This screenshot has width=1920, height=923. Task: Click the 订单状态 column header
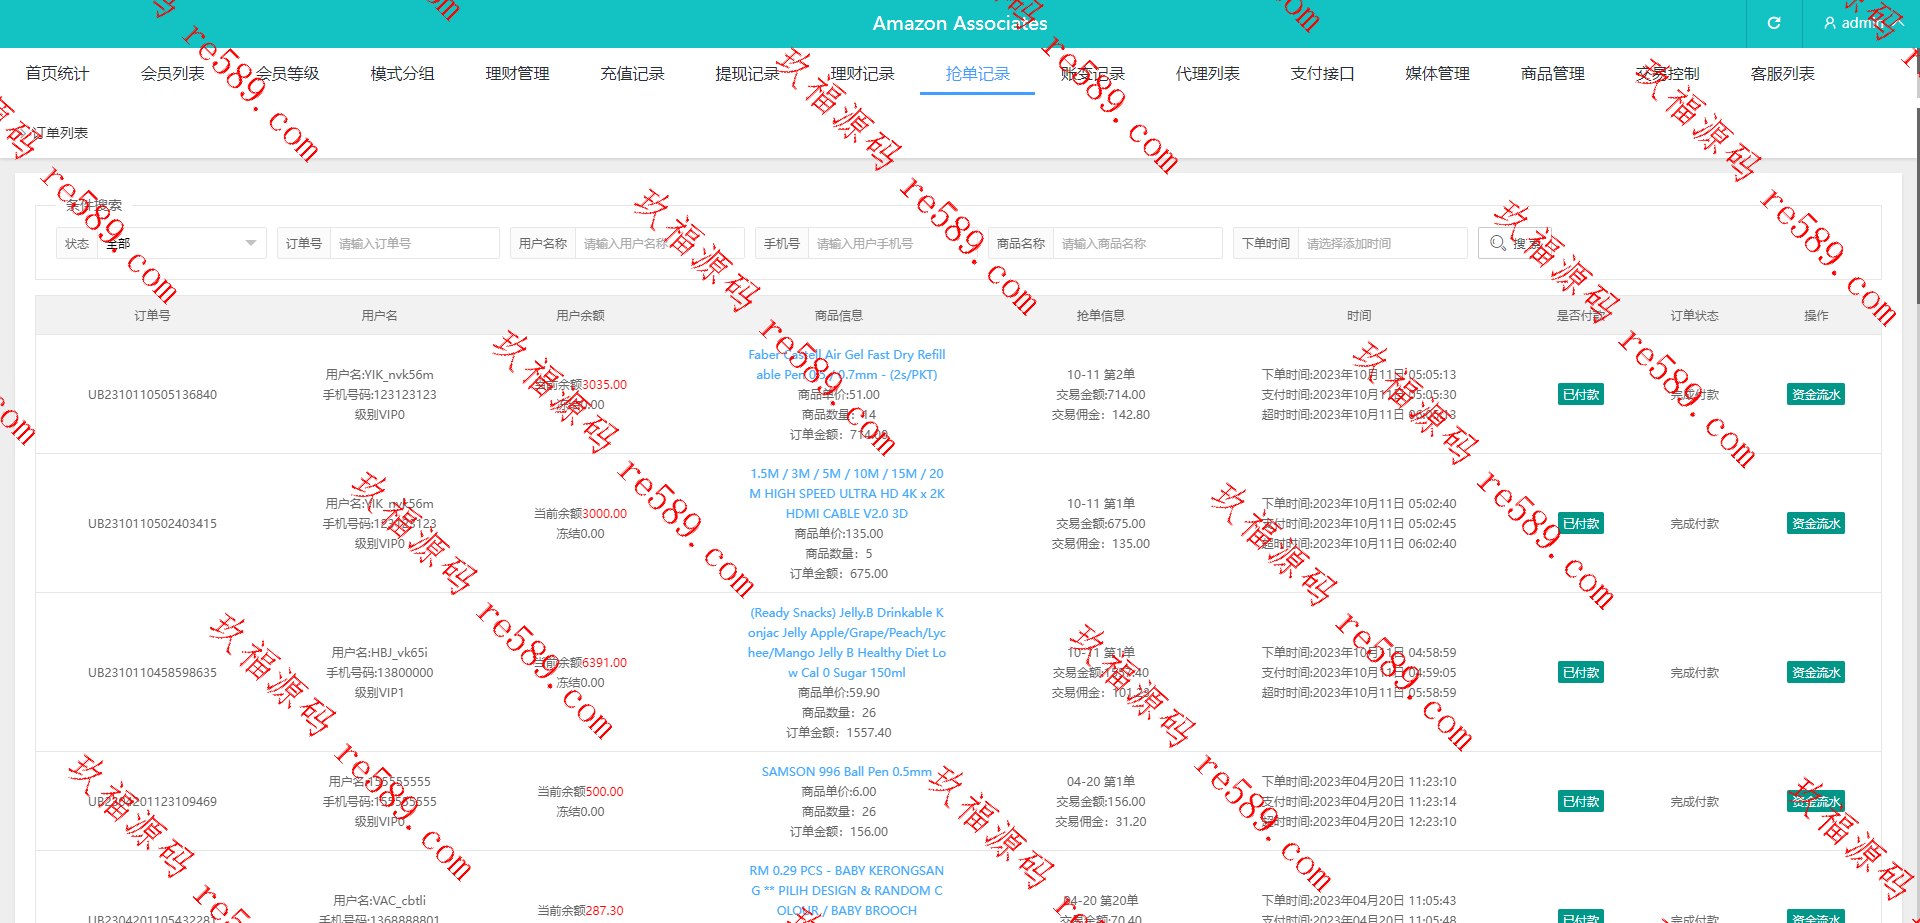click(x=1694, y=315)
